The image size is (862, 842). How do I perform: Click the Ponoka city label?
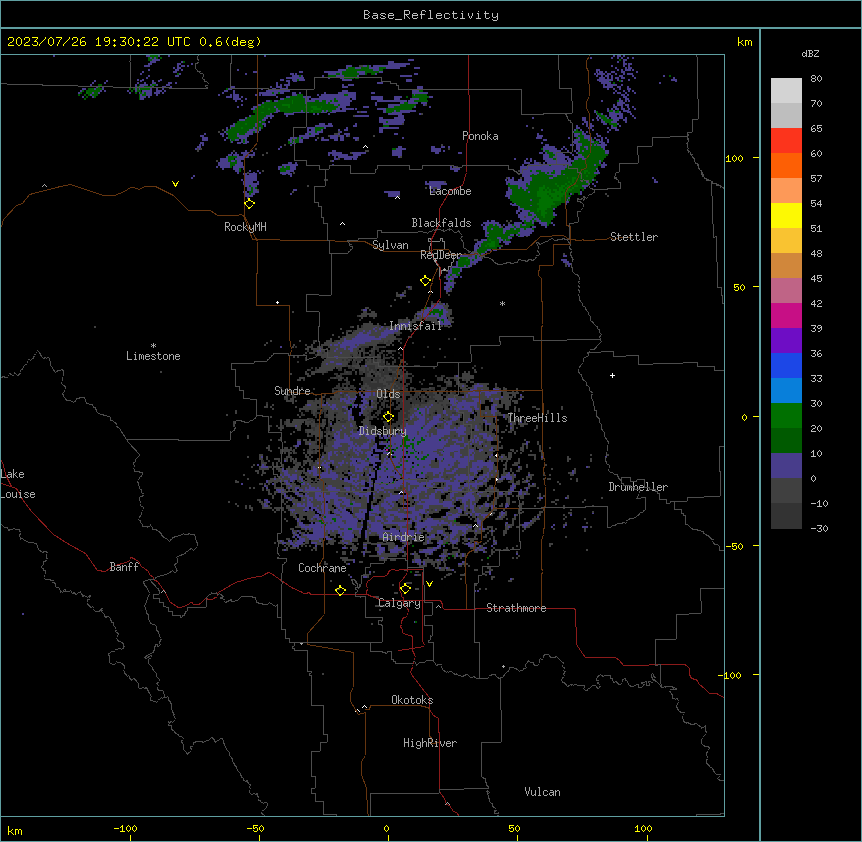(480, 136)
